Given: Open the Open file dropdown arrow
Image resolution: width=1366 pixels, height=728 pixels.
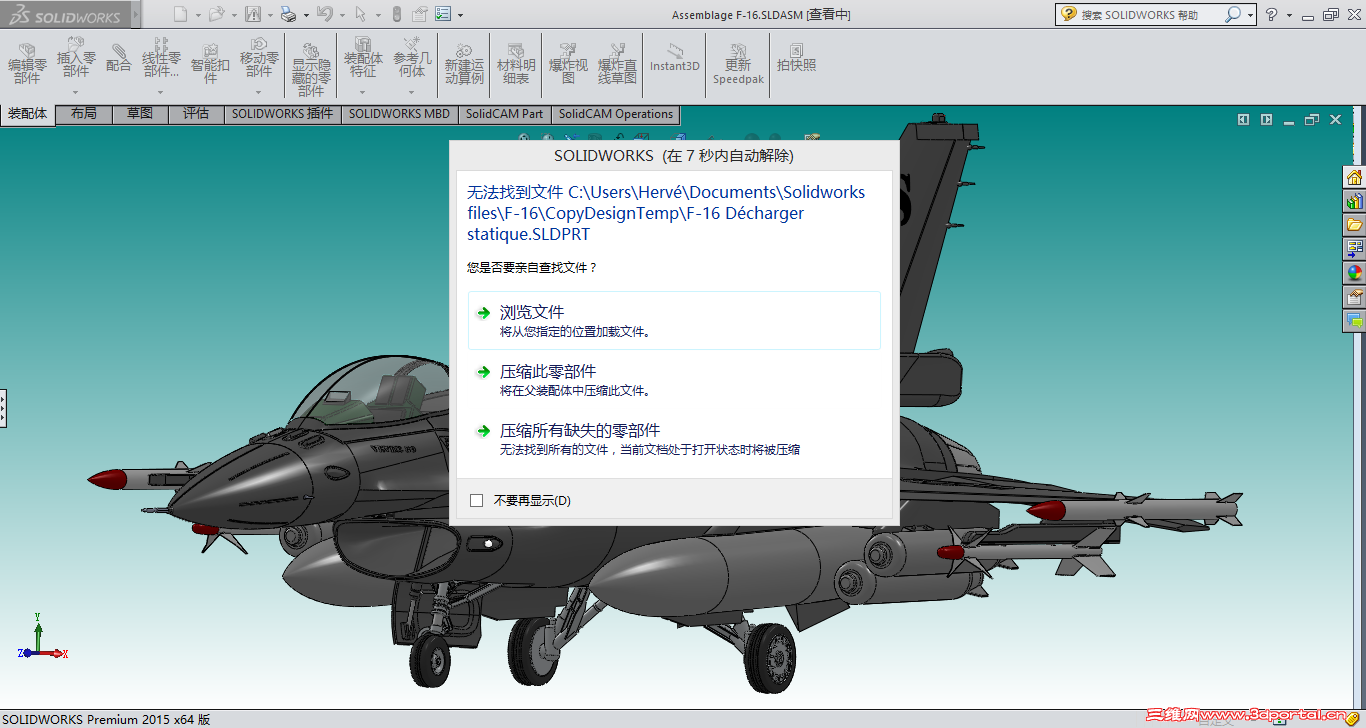Looking at the screenshot, I should pyautogui.click(x=234, y=16).
